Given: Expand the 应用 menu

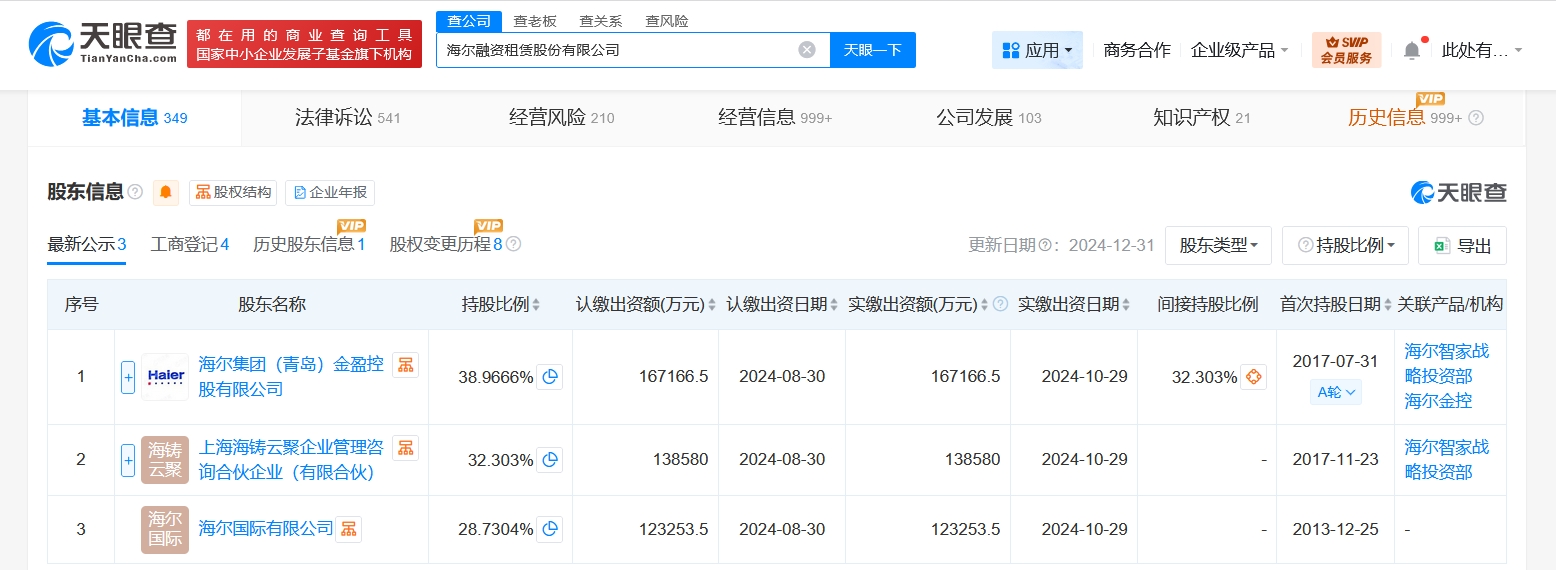Looking at the screenshot, I should (1037, 50).
